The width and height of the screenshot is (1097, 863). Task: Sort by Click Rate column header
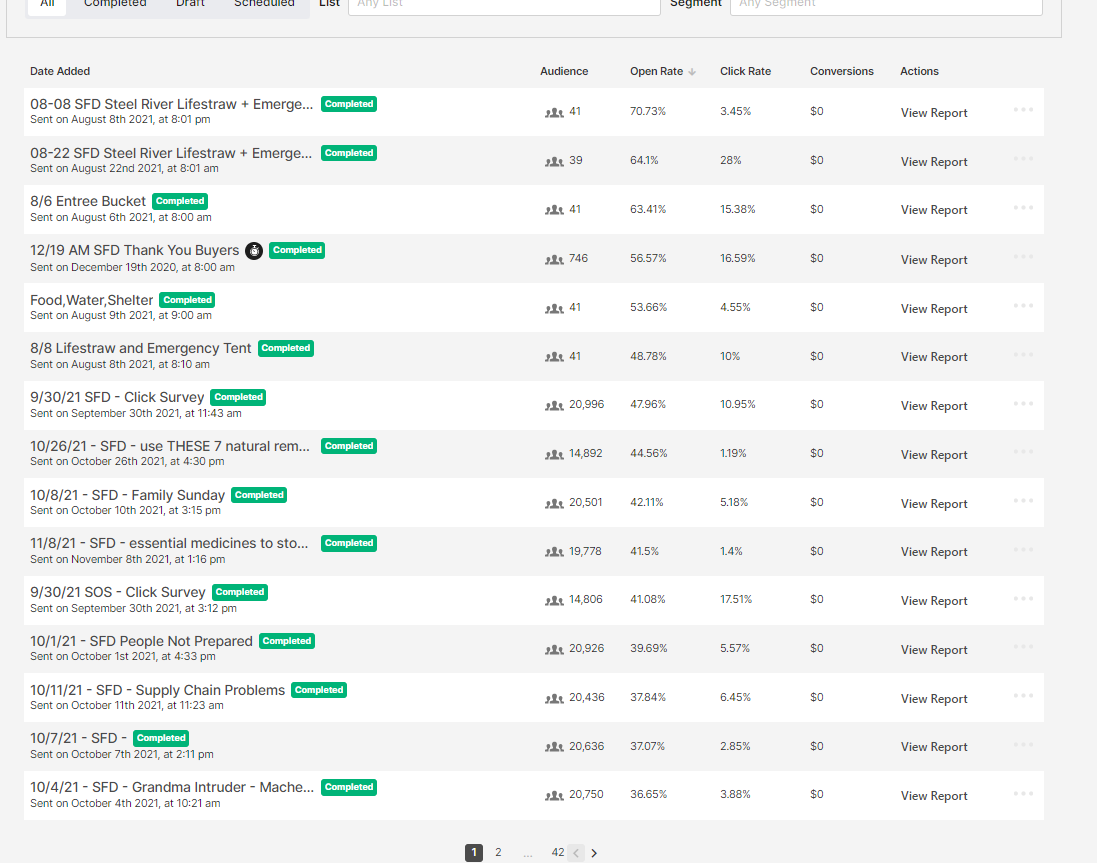click(x=745, y=71)
